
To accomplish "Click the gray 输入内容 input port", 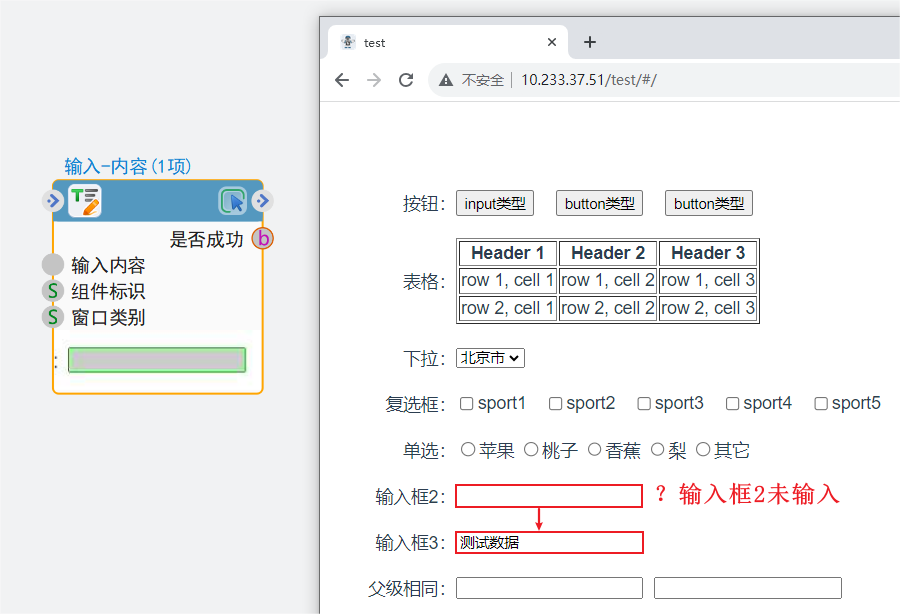I will point(52,265).
